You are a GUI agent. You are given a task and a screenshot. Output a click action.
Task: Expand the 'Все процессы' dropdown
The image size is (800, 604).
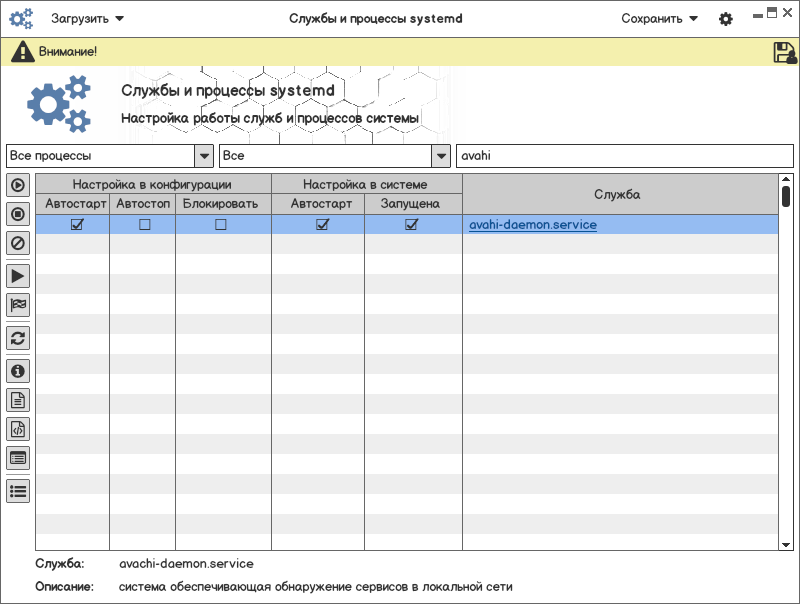click(x=204, y=156)
